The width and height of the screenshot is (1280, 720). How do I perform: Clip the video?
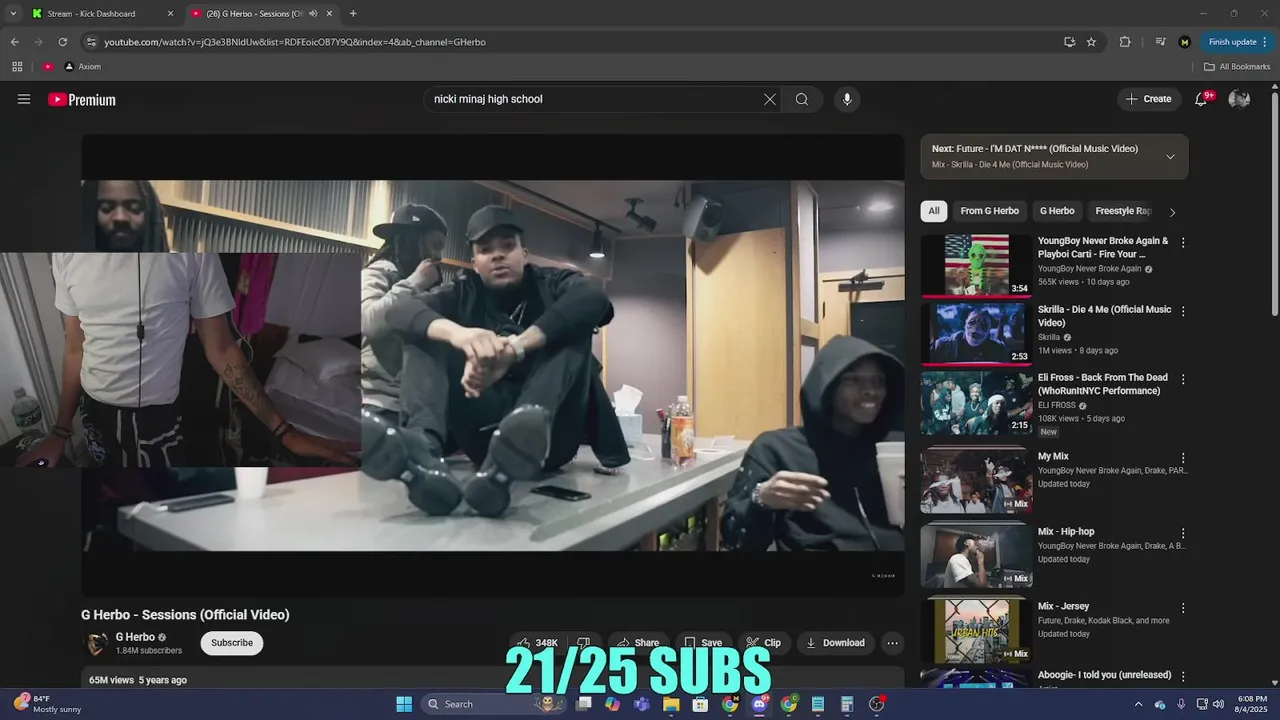coord(763,643)
